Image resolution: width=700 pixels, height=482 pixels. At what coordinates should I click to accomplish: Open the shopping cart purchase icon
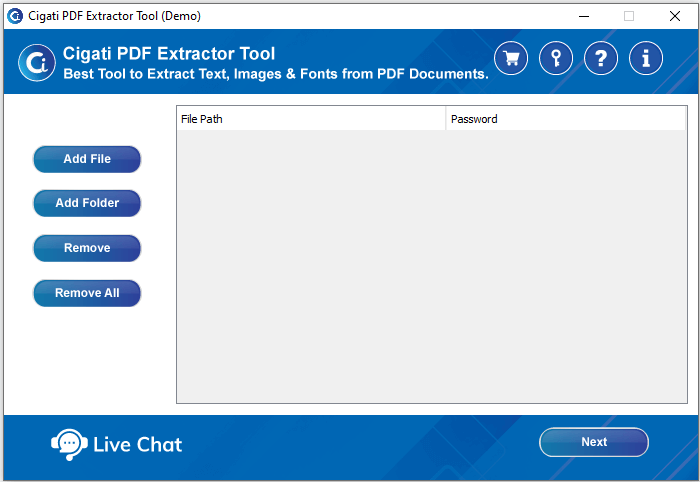(x=511, y=58)
